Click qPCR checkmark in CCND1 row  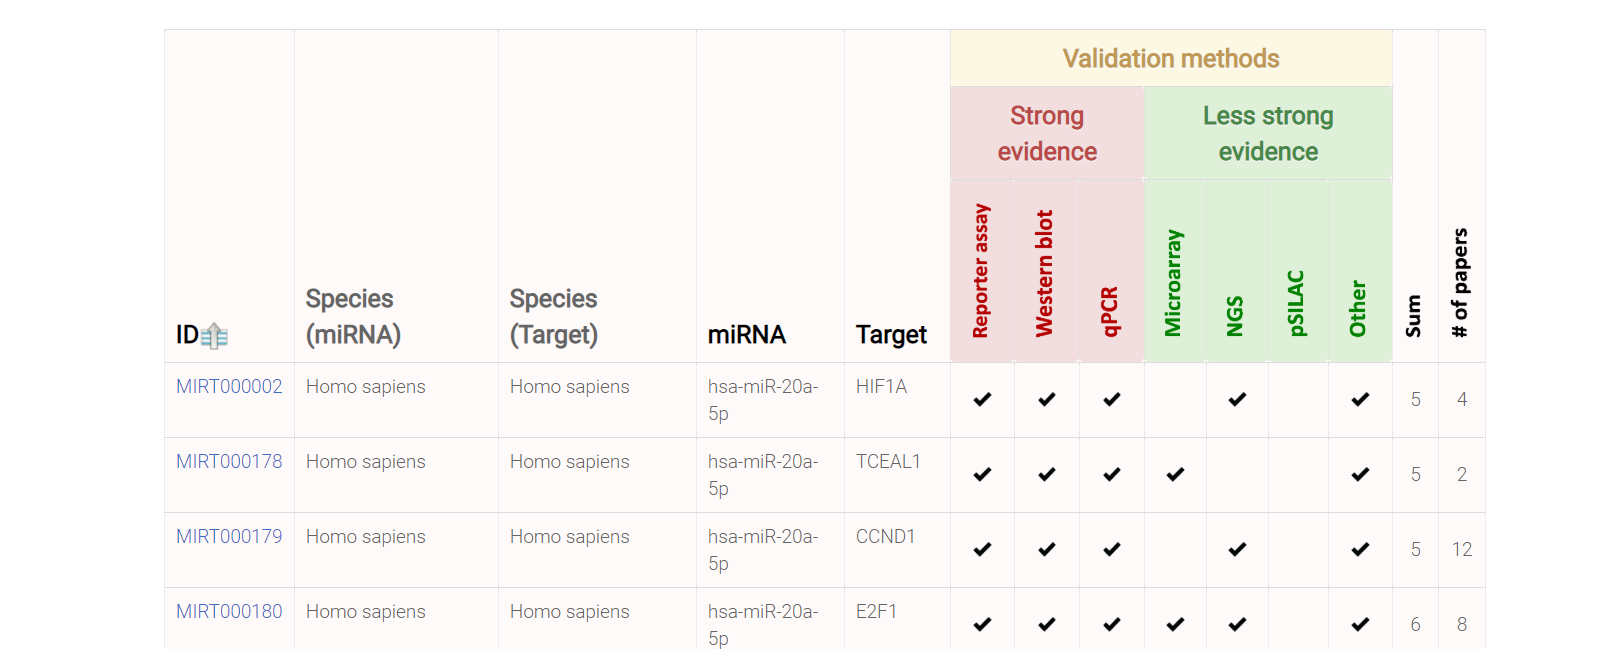[1112, 549]
